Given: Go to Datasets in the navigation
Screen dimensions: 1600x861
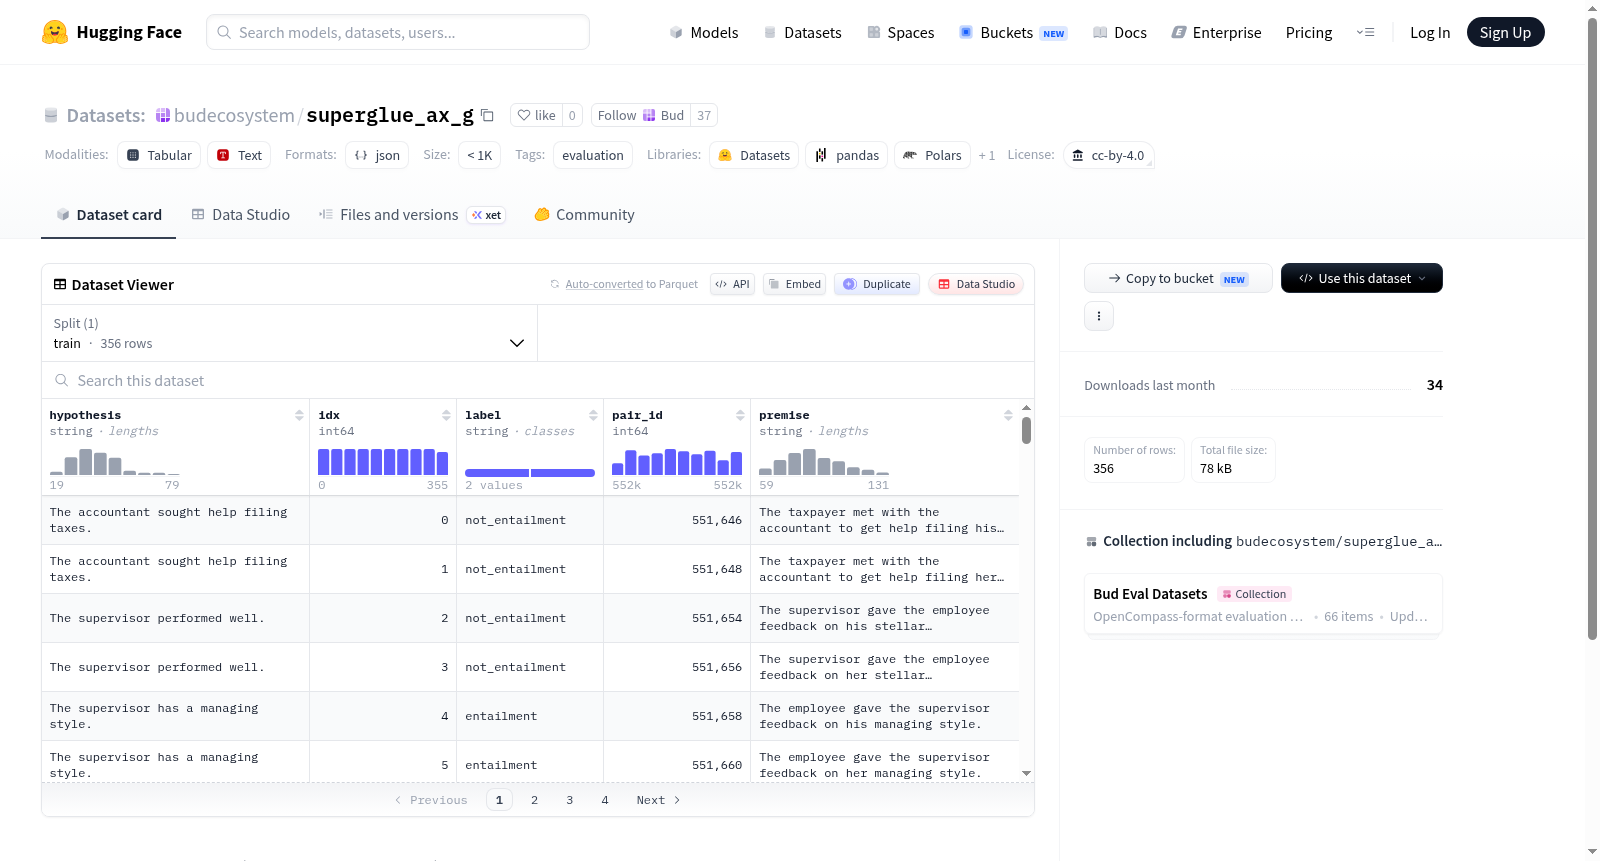Looking at the screenshot, I should (802, 32).
